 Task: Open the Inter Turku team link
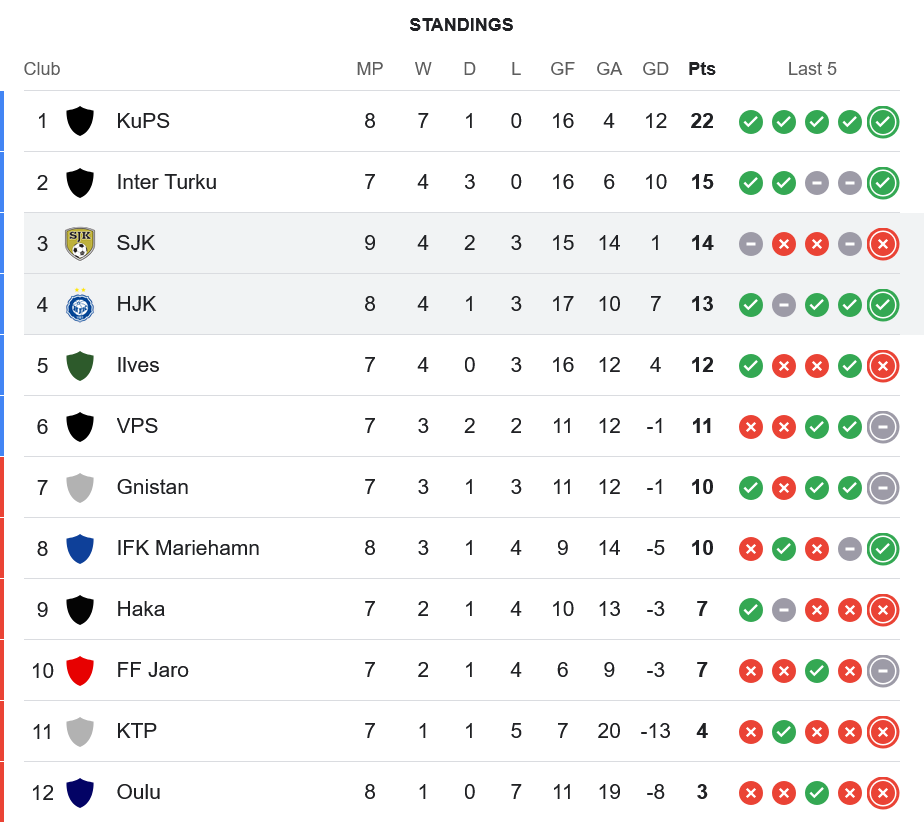[166, 182]
